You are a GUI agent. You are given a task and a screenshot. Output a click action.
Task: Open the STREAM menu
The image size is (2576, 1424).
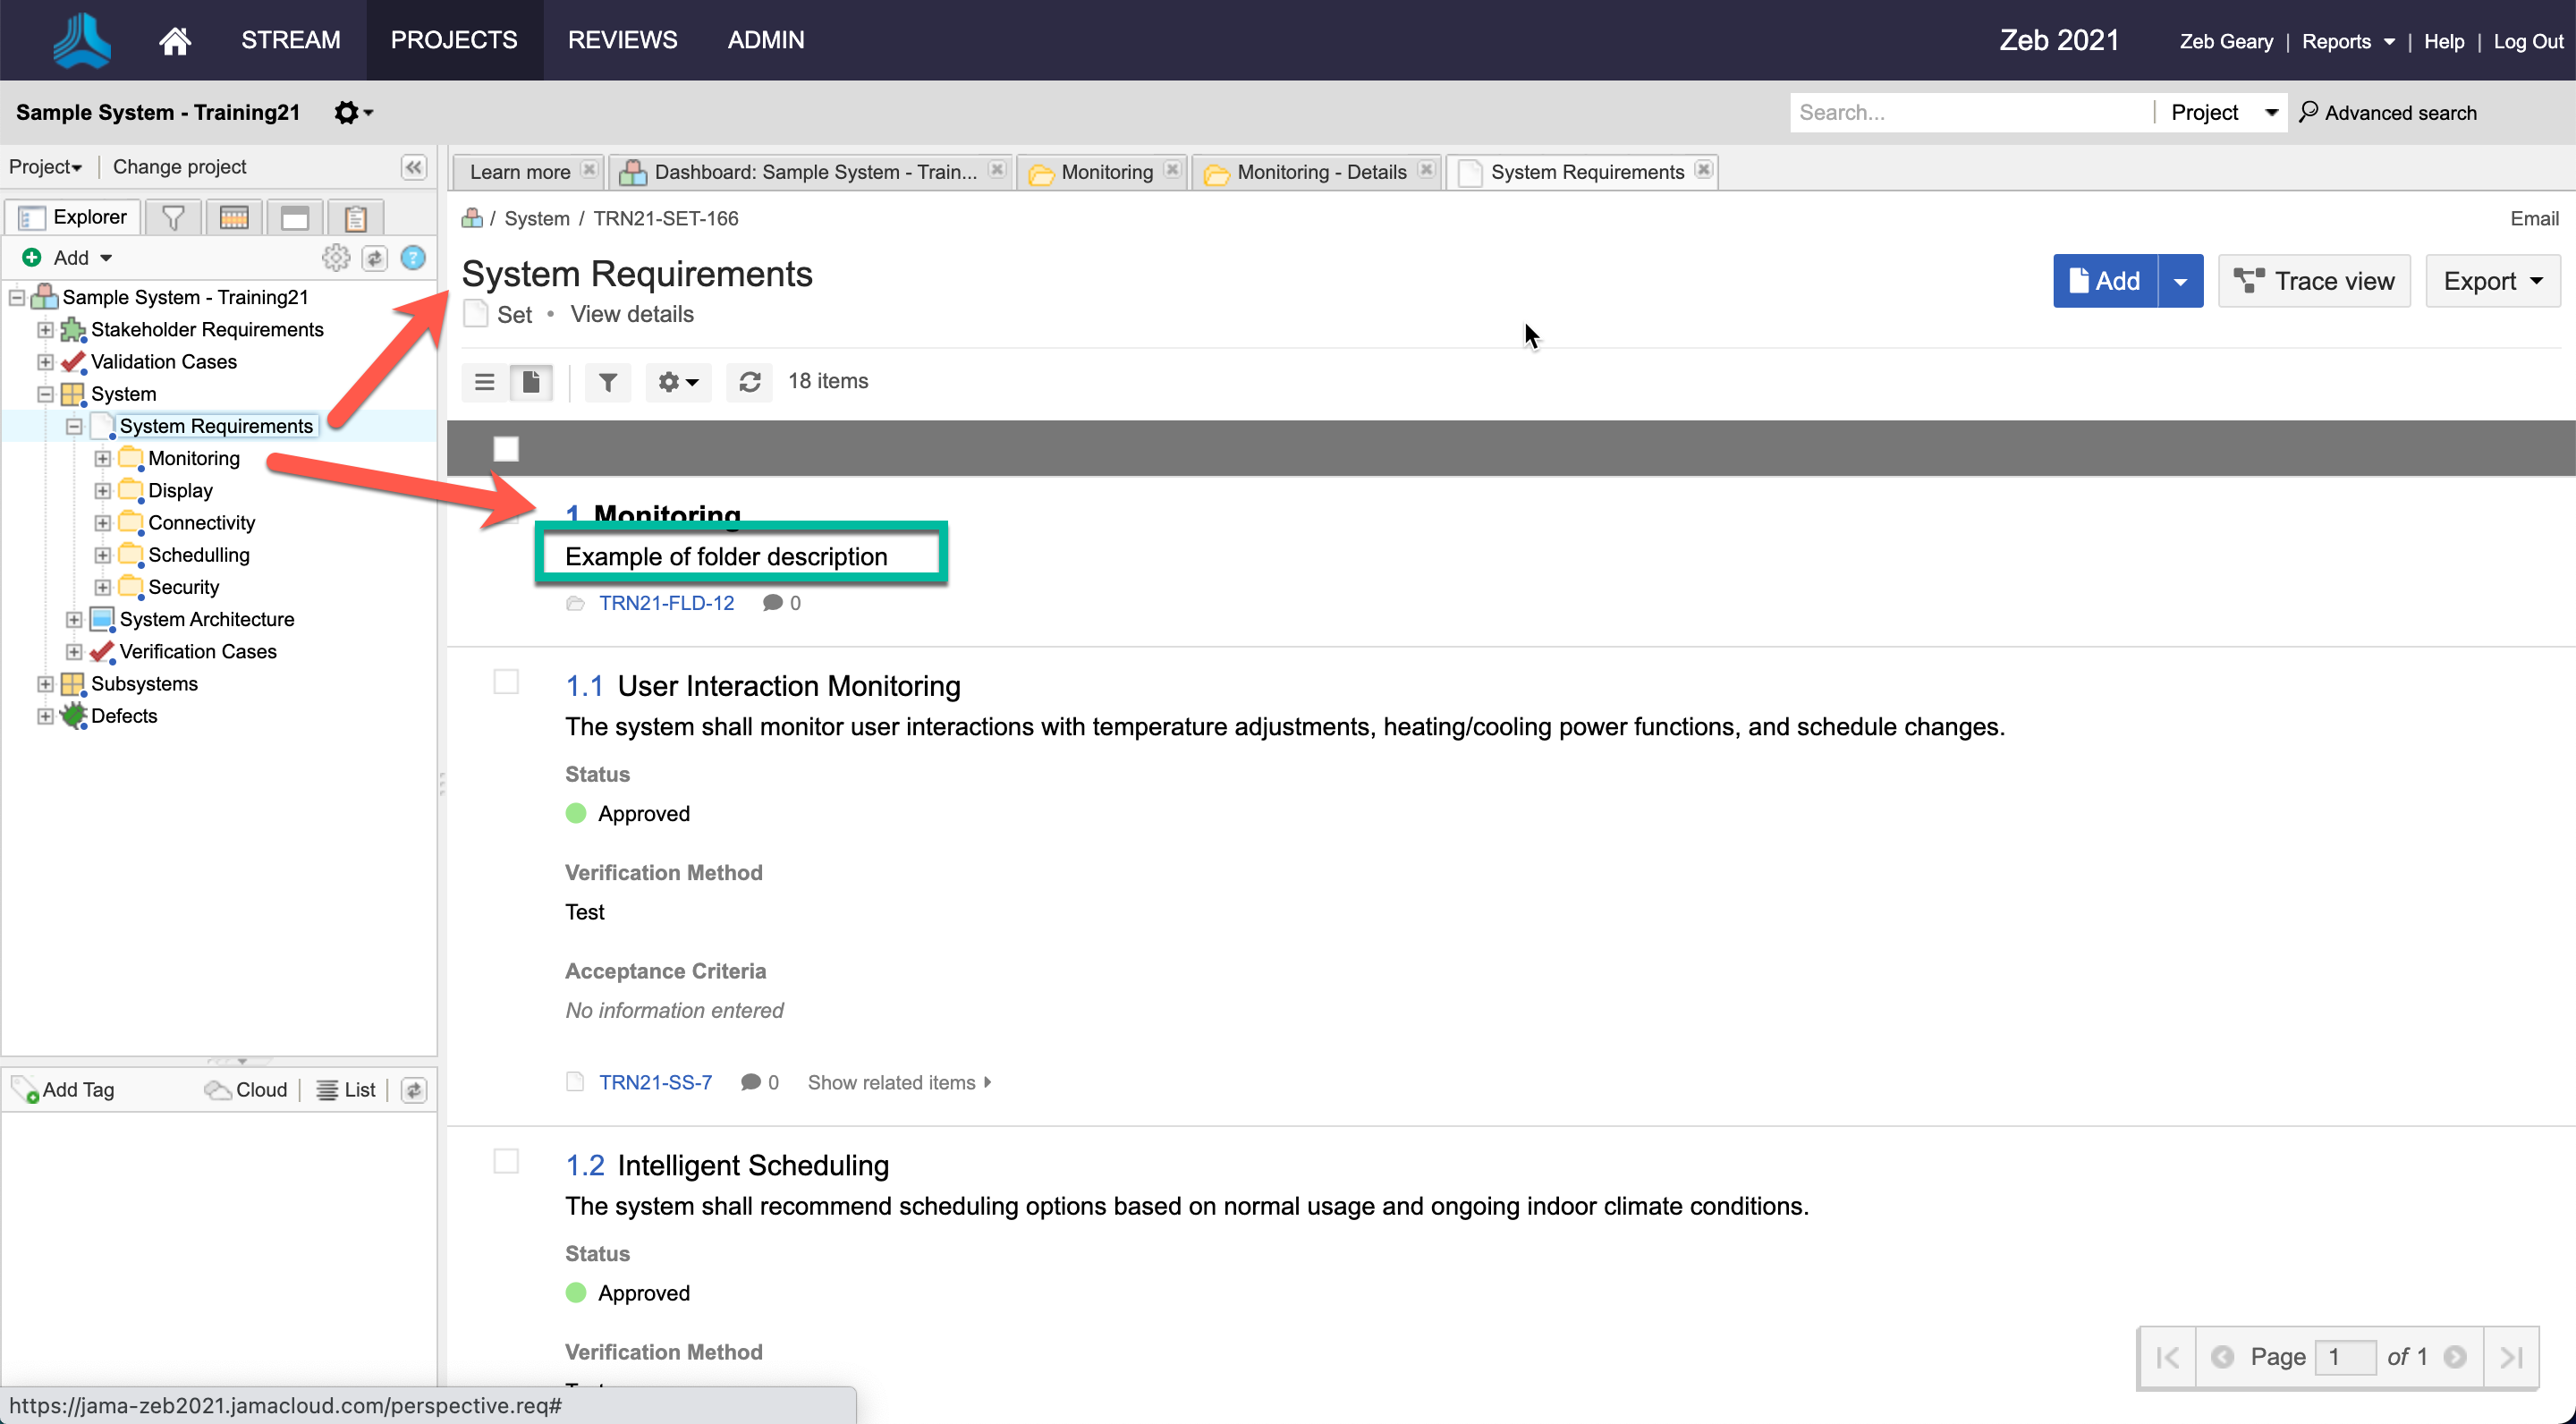coord(290,40)
